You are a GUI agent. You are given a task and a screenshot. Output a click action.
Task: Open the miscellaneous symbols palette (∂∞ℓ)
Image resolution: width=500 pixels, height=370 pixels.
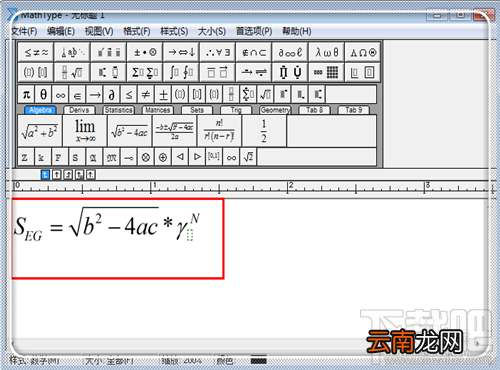[x=290, y=52]
